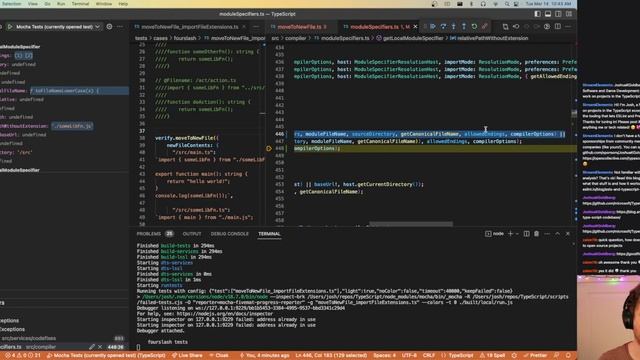Split the editor to the right

point(558,27)
